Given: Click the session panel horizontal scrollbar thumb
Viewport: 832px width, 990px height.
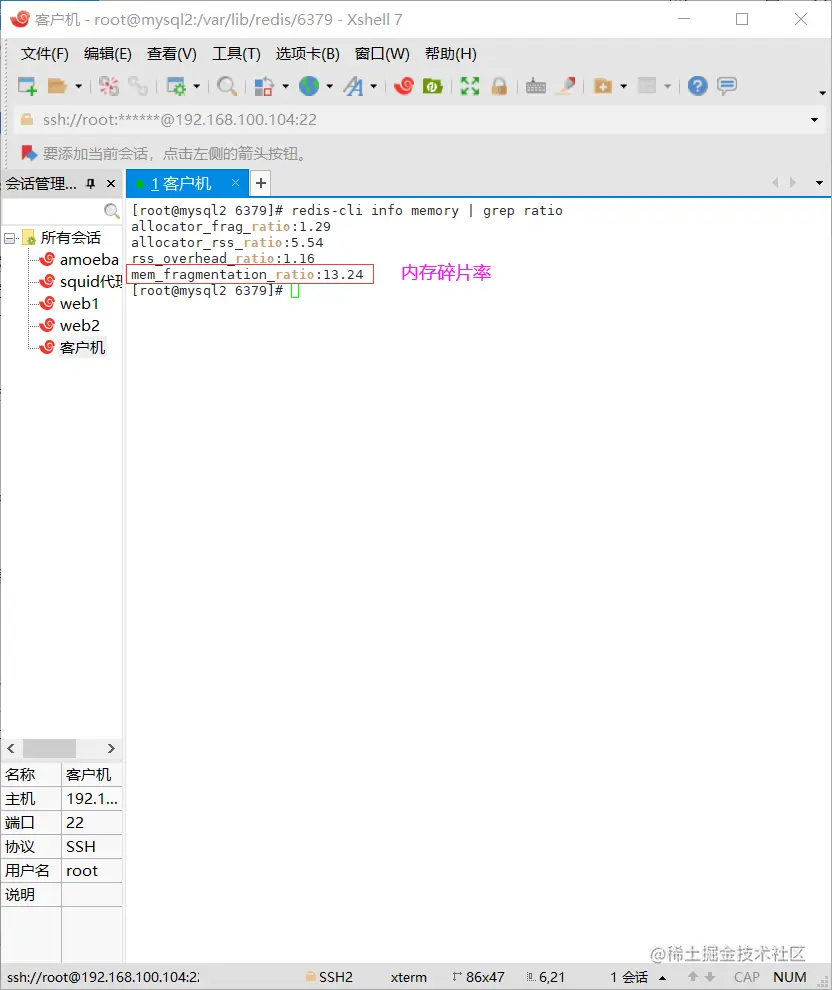Looking at the screenshot, I should coord(49,749).
